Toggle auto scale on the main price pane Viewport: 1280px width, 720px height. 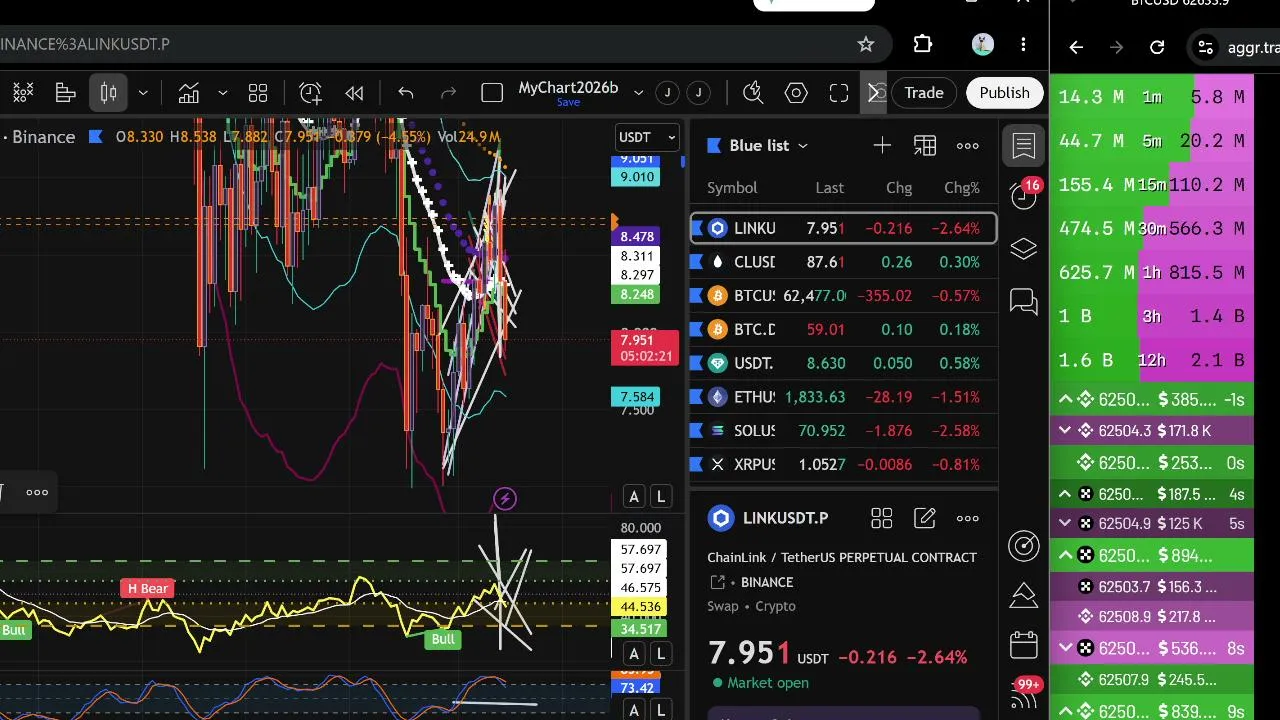point(634,497)
